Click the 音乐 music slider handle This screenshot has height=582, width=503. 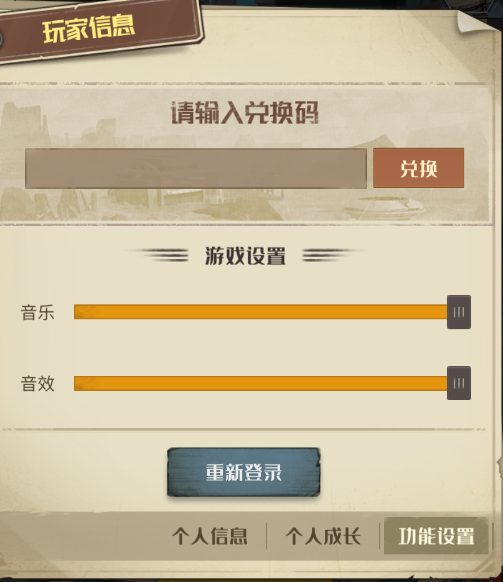(459, 312)
